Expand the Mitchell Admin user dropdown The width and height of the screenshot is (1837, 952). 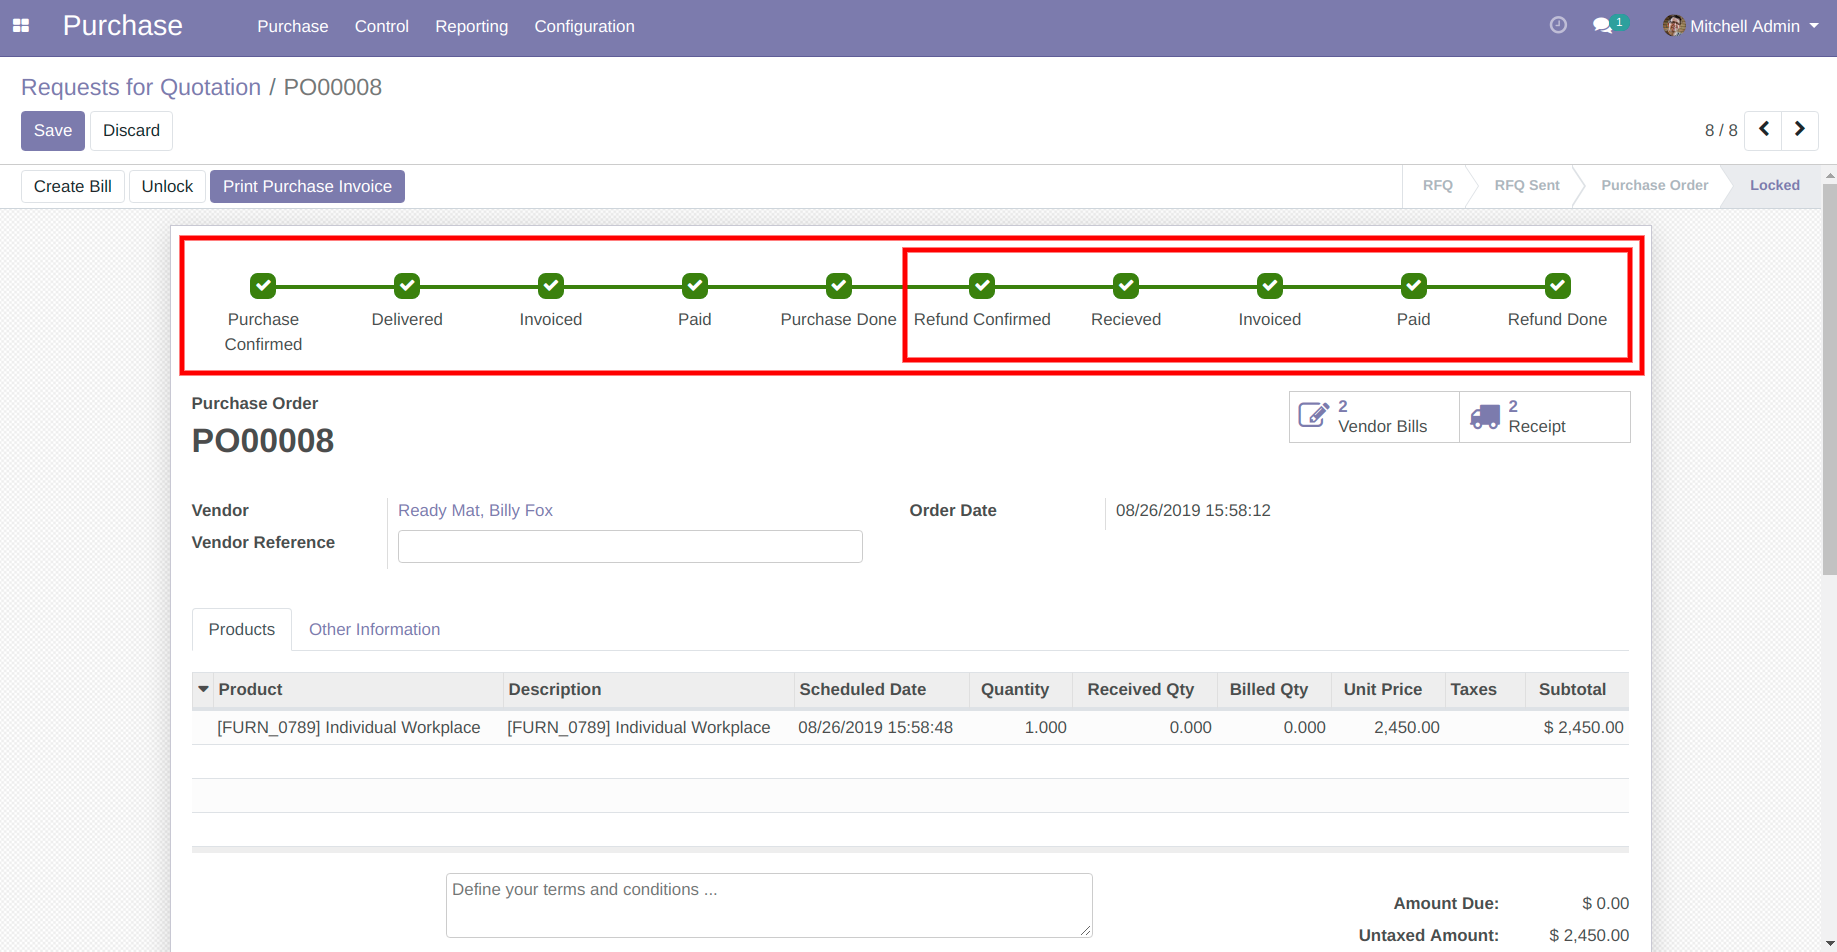pos(1813,26)
